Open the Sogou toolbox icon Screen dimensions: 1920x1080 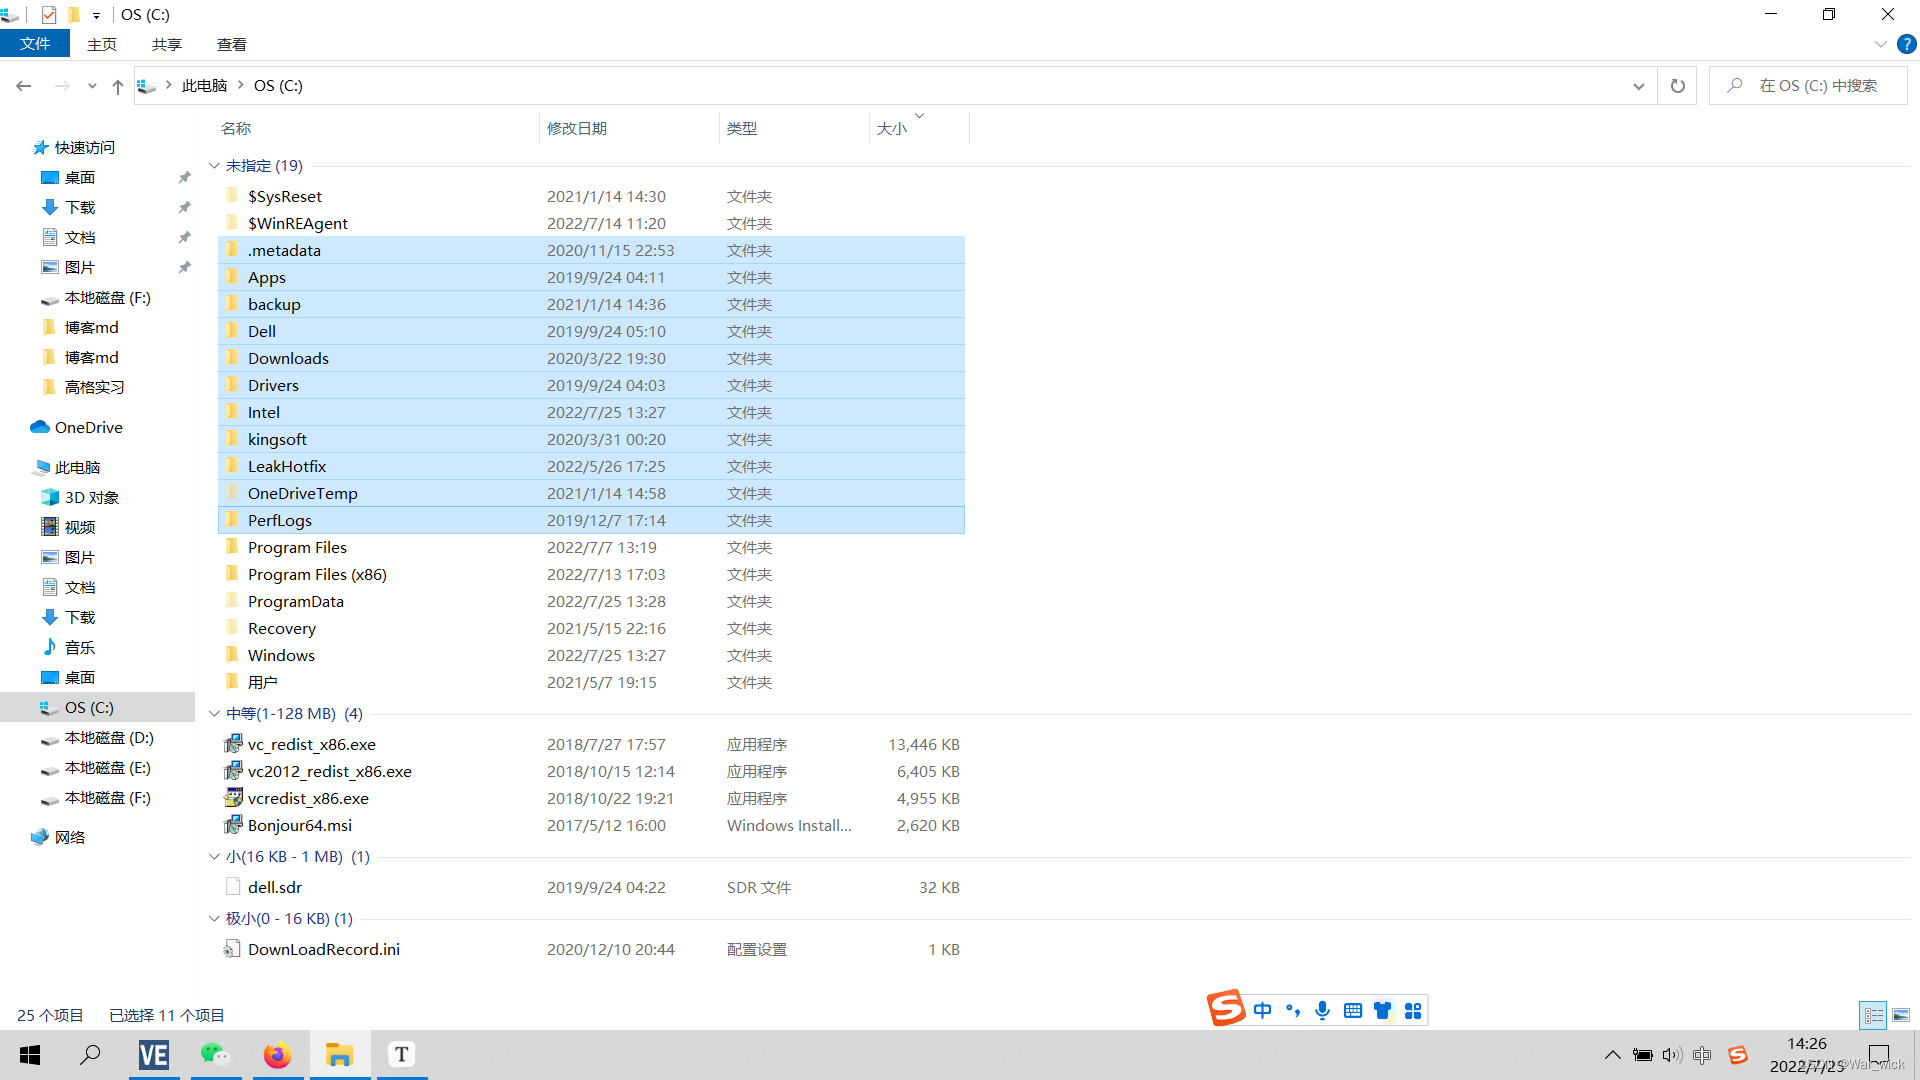[x=1413, y=1010]
